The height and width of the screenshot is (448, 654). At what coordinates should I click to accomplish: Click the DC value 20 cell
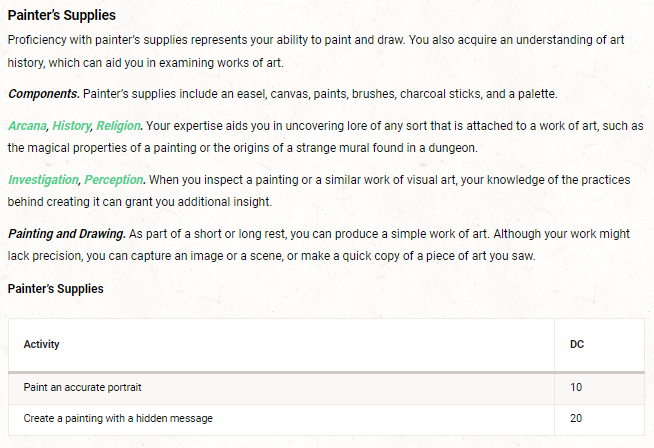click(576, 418)
